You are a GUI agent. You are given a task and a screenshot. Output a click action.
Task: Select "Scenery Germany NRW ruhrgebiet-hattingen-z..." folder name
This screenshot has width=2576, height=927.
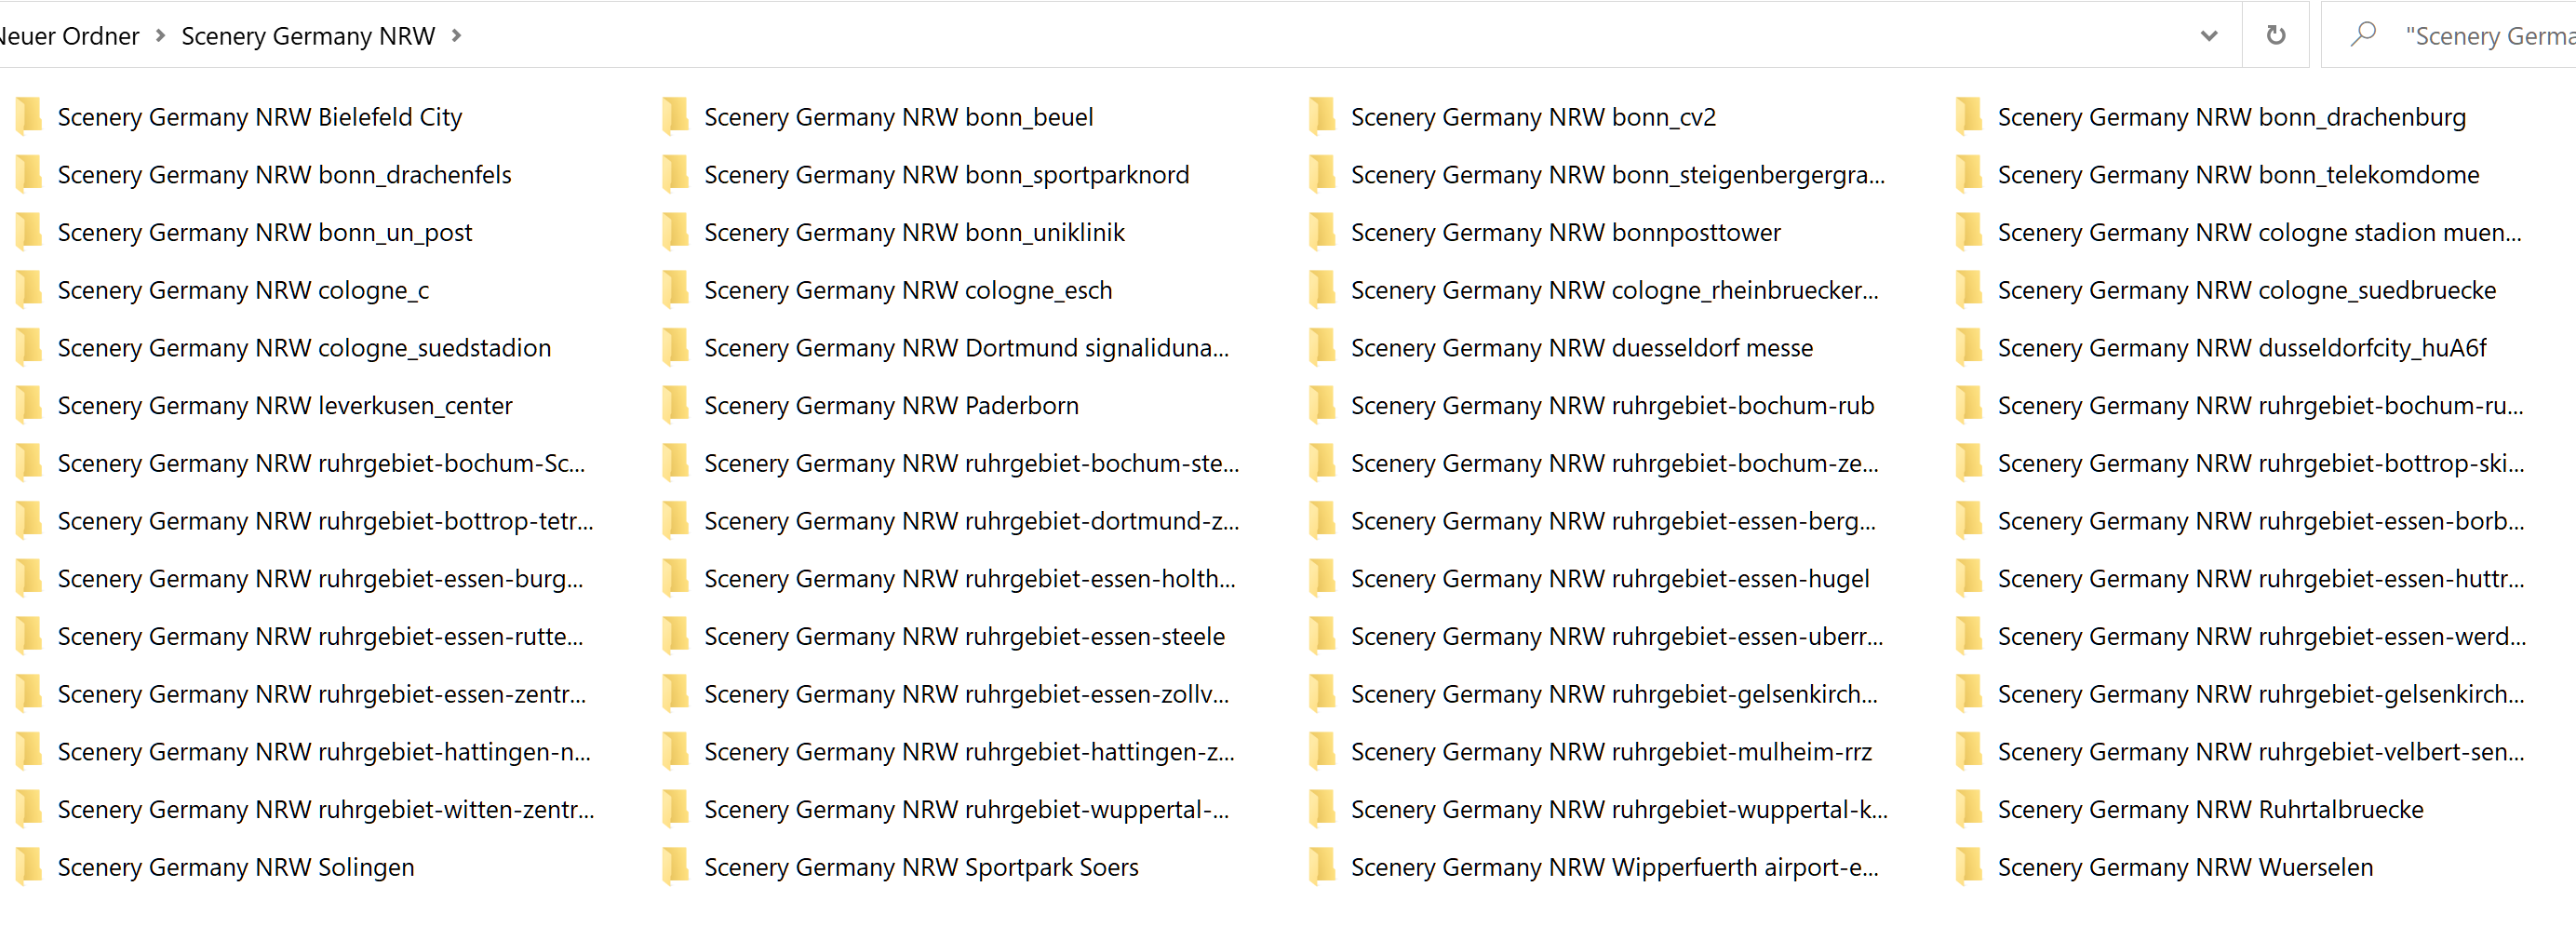[969, 752]
